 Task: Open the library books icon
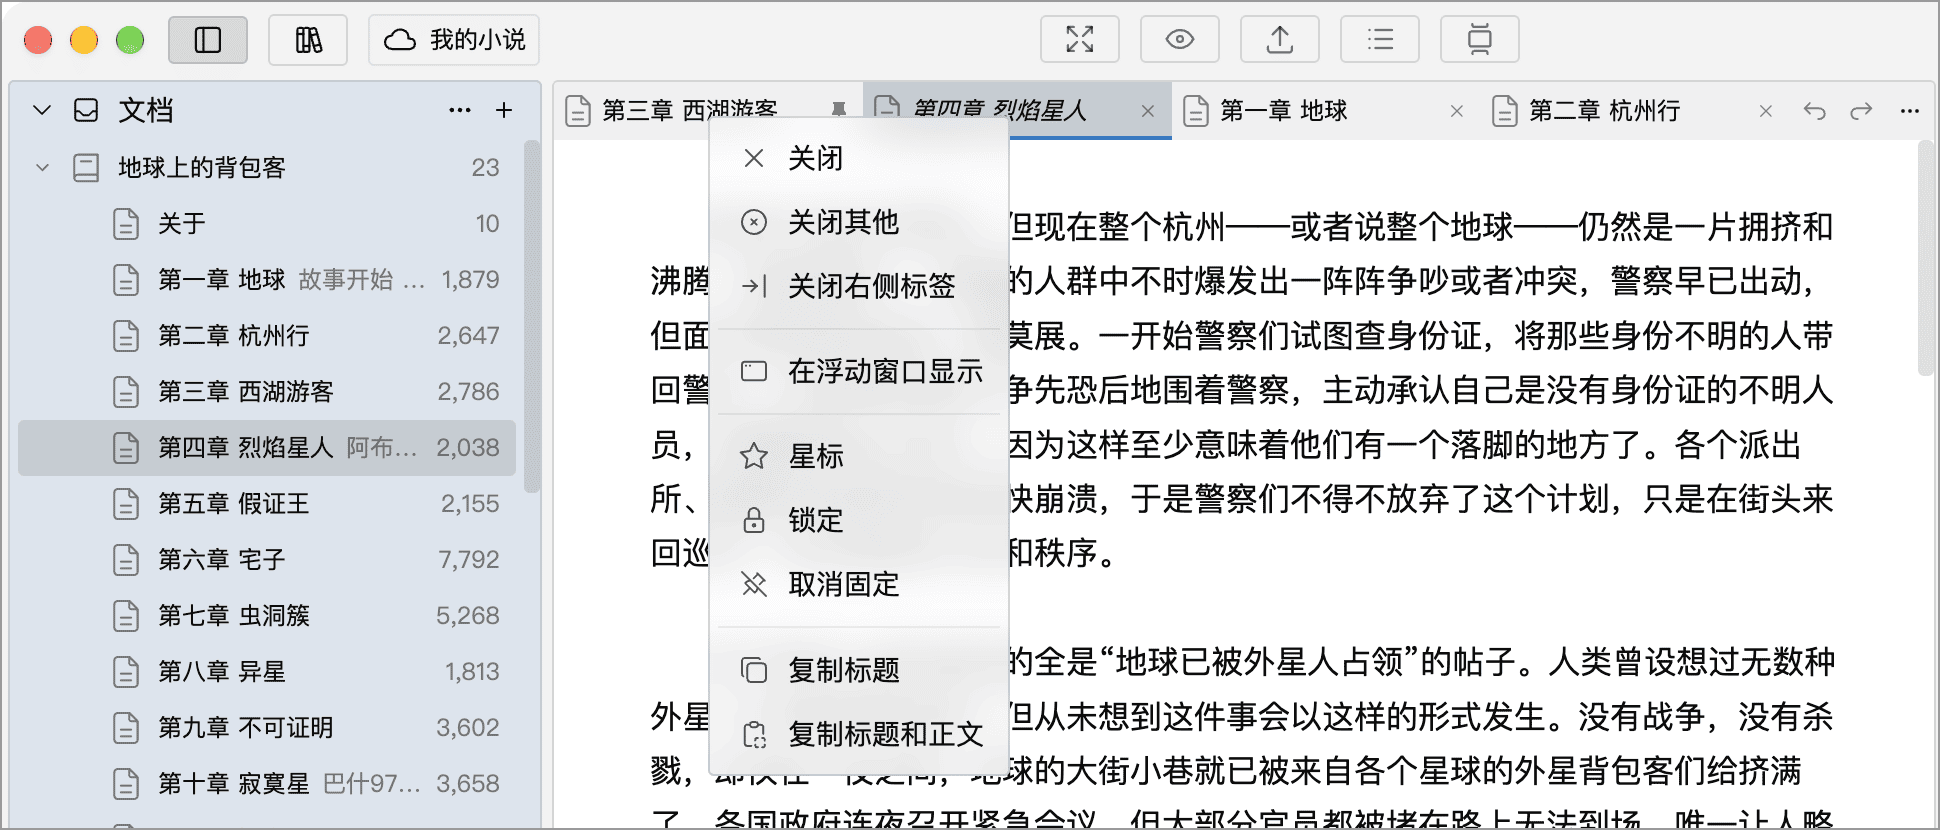coord(308,40)
